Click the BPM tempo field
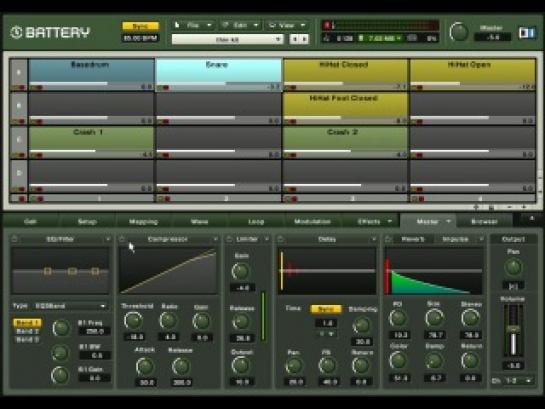This screenshot has width=545, height=409. tap(140, 38)
